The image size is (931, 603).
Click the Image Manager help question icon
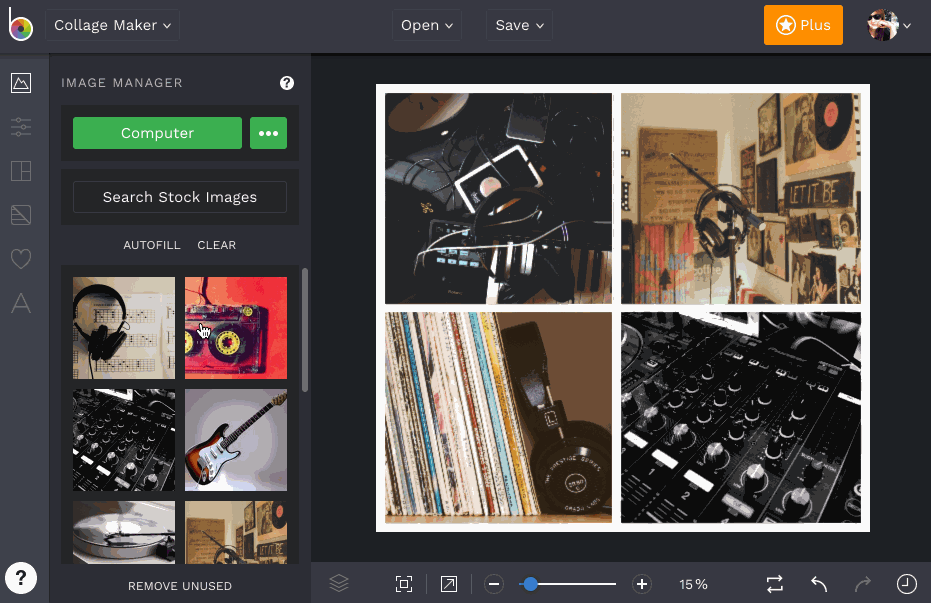point(287,83)
